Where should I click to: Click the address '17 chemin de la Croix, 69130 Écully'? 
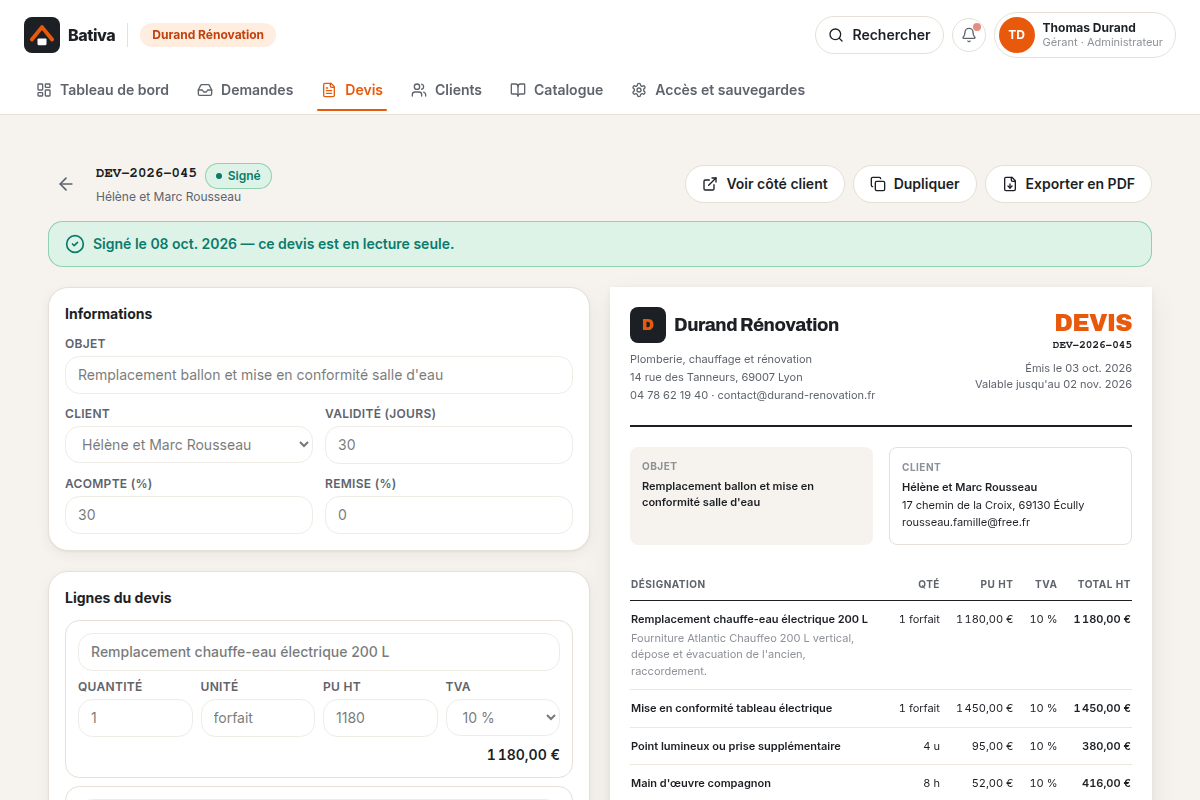pyautogui.click(x=993, y=505)
